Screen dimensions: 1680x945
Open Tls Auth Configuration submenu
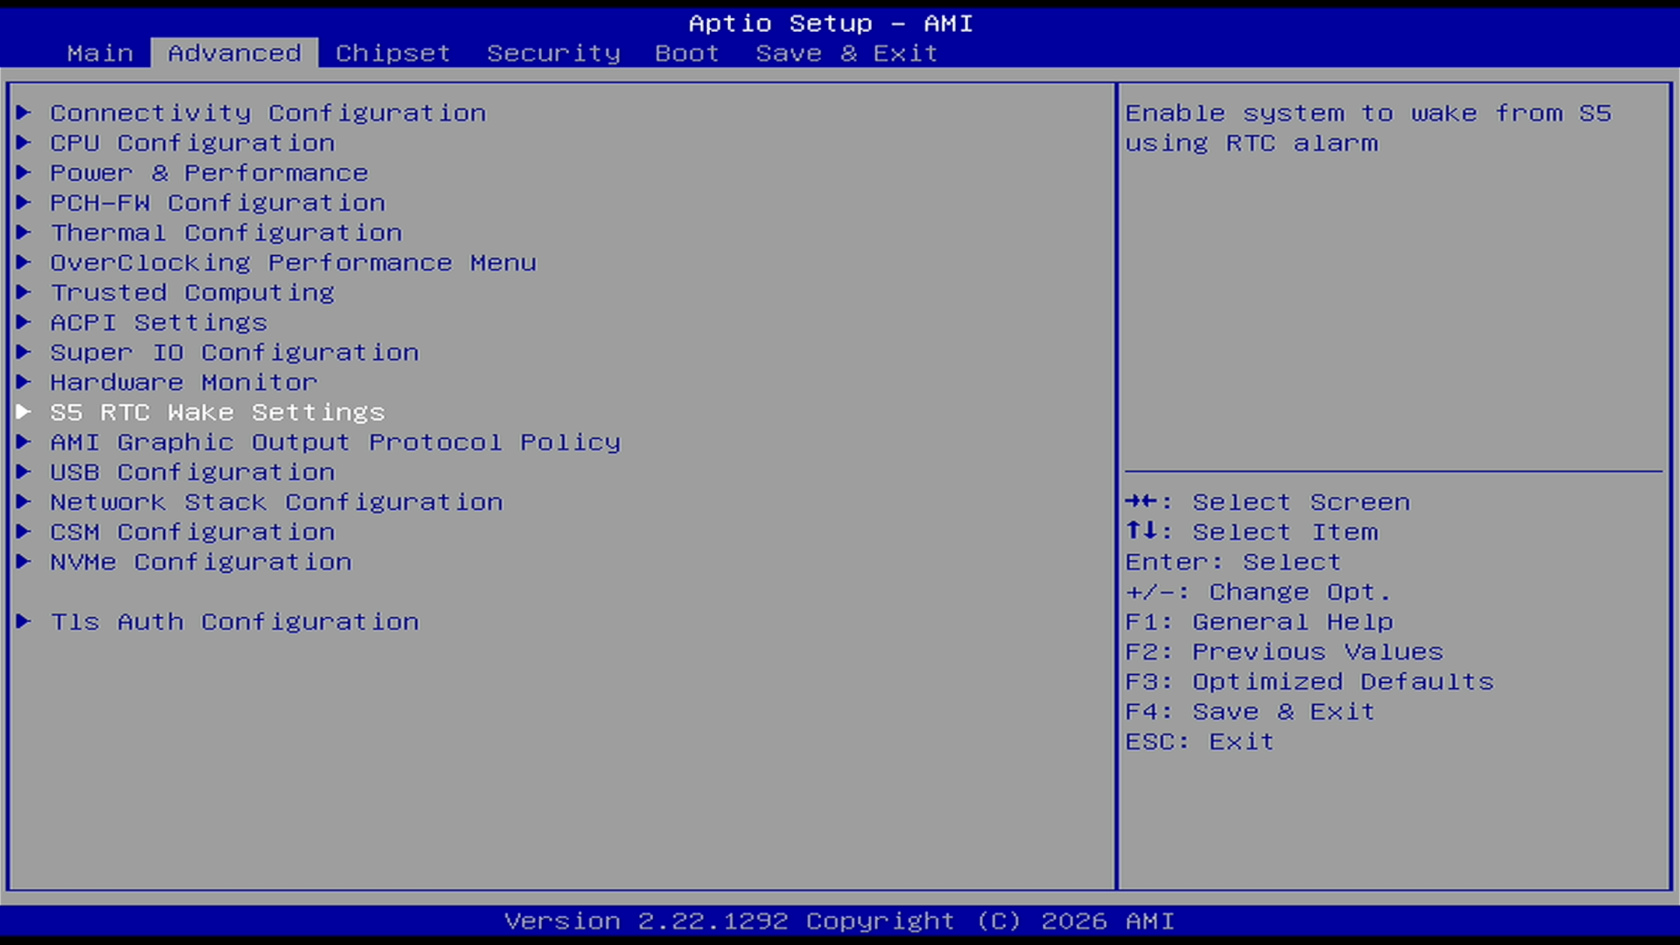[x=234, y=622]
